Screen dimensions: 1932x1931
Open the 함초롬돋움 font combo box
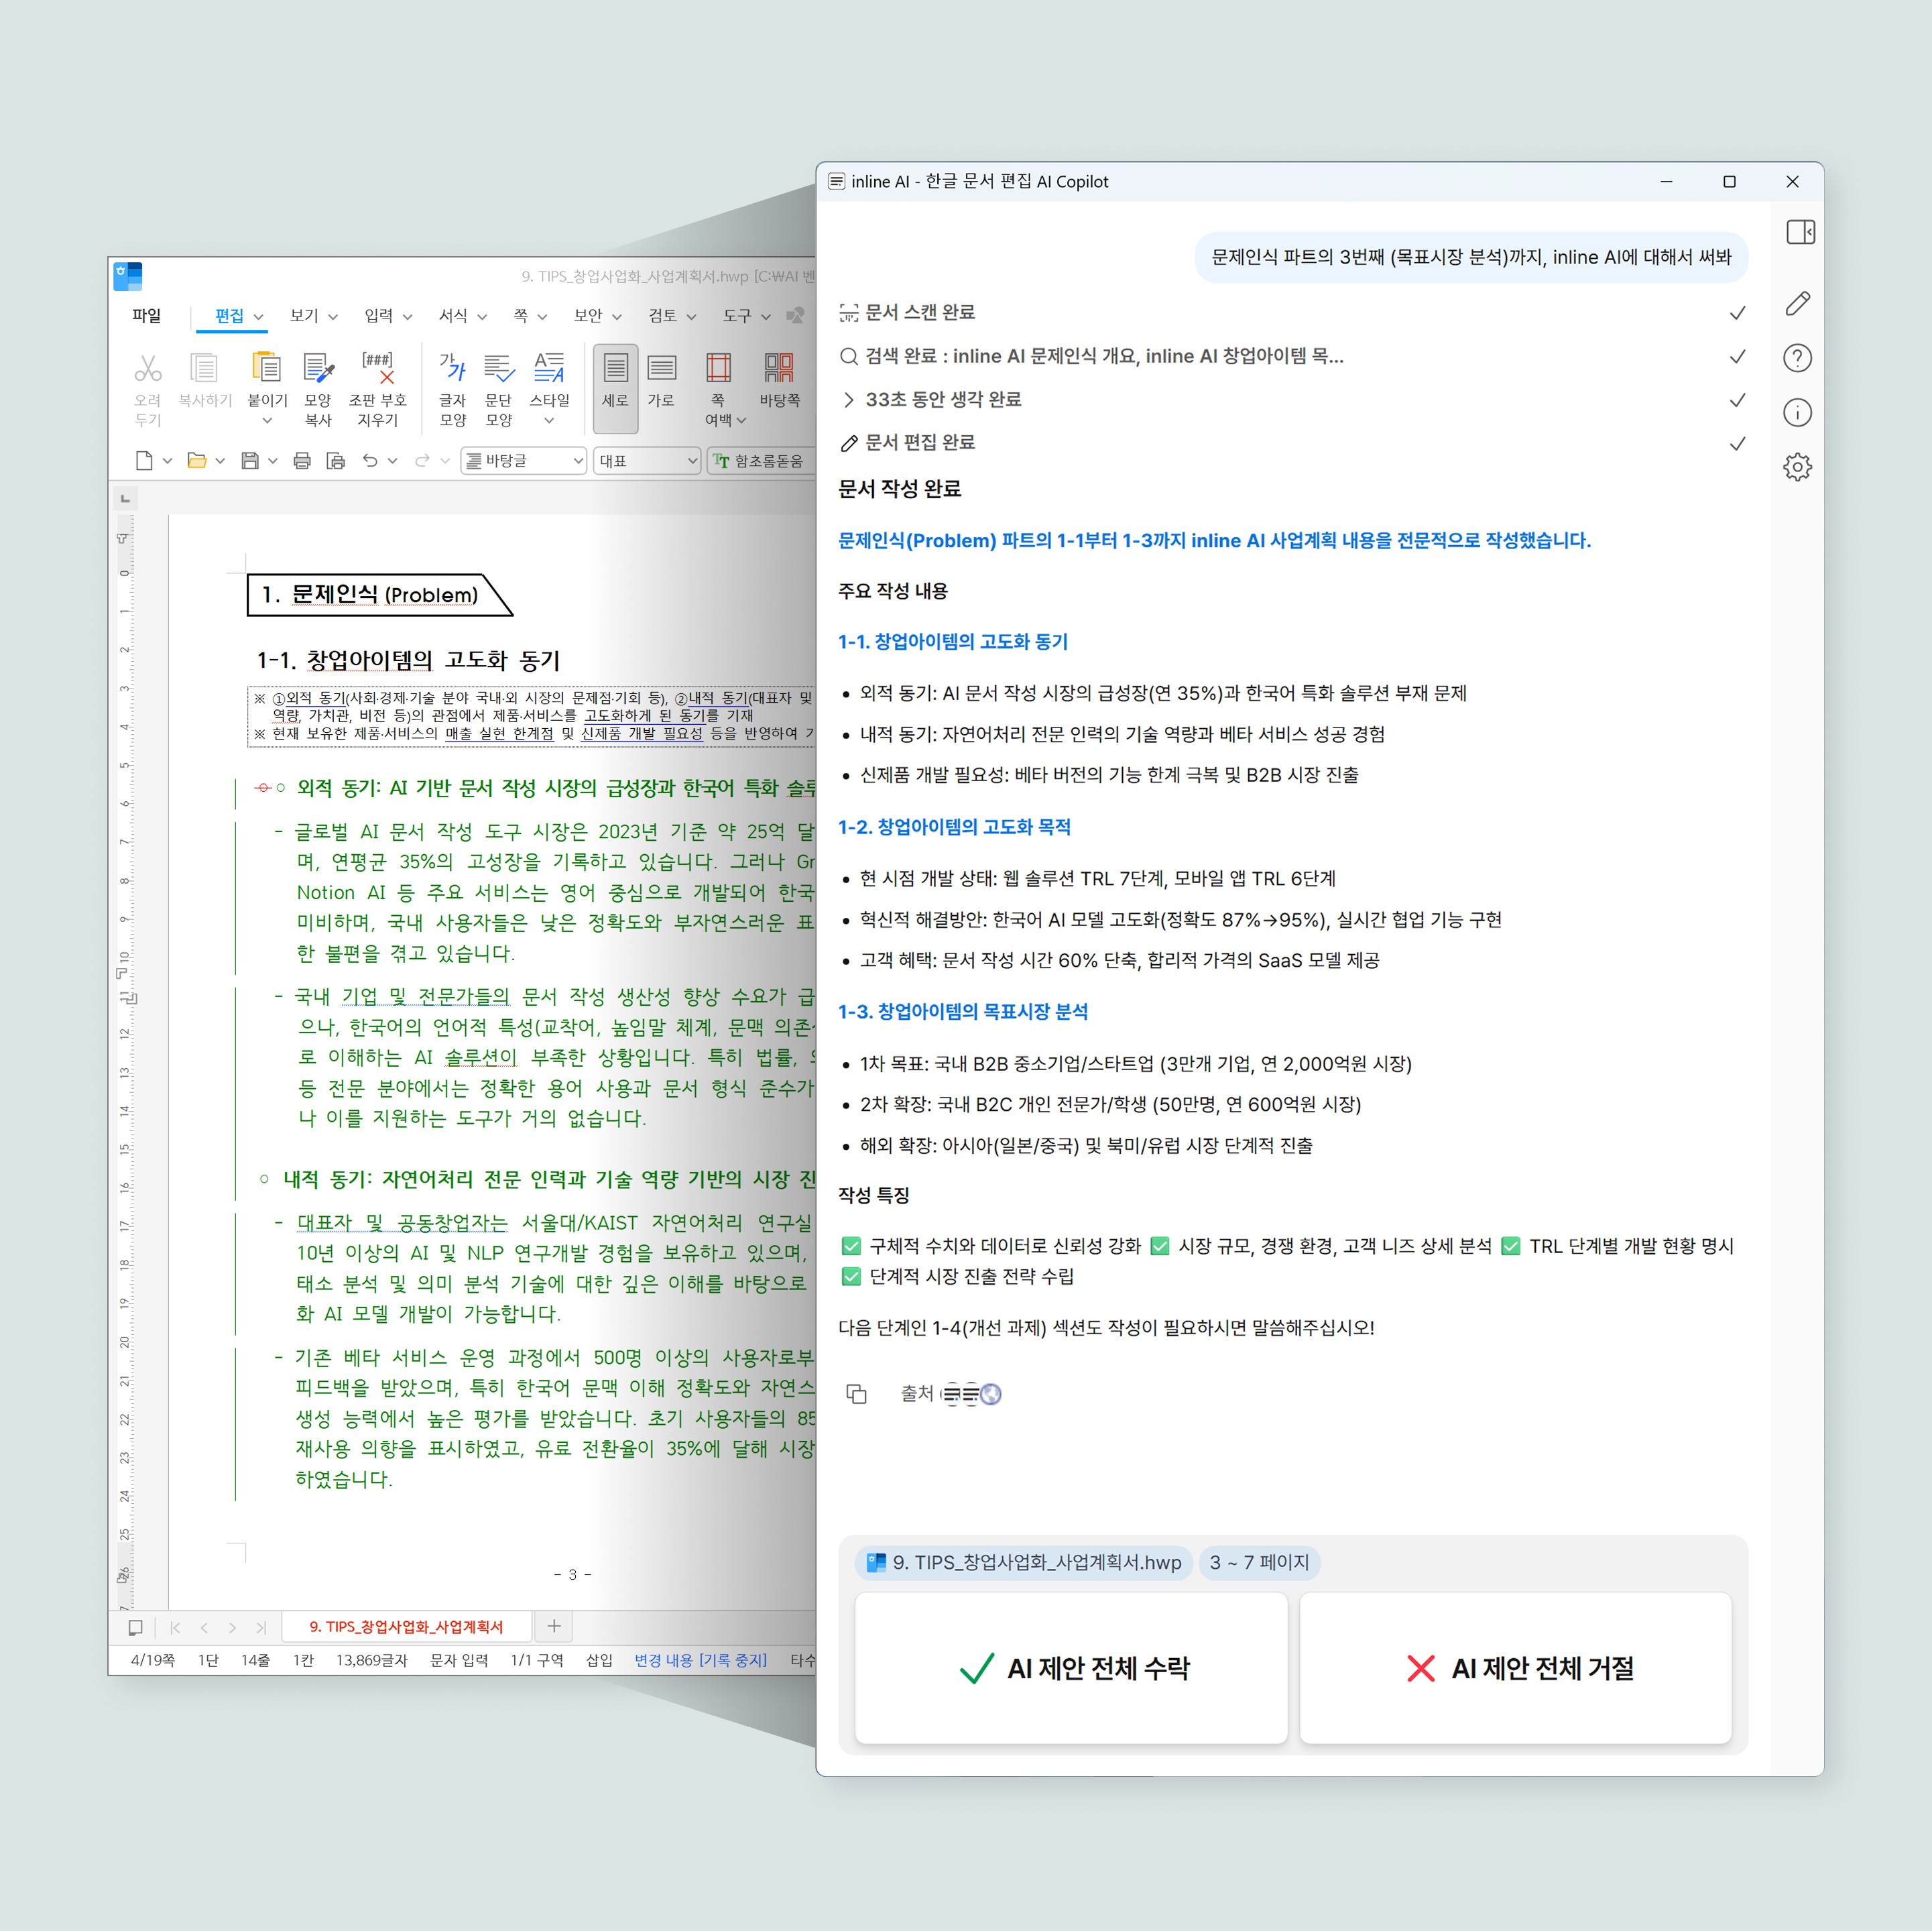[x=762, y=461]
